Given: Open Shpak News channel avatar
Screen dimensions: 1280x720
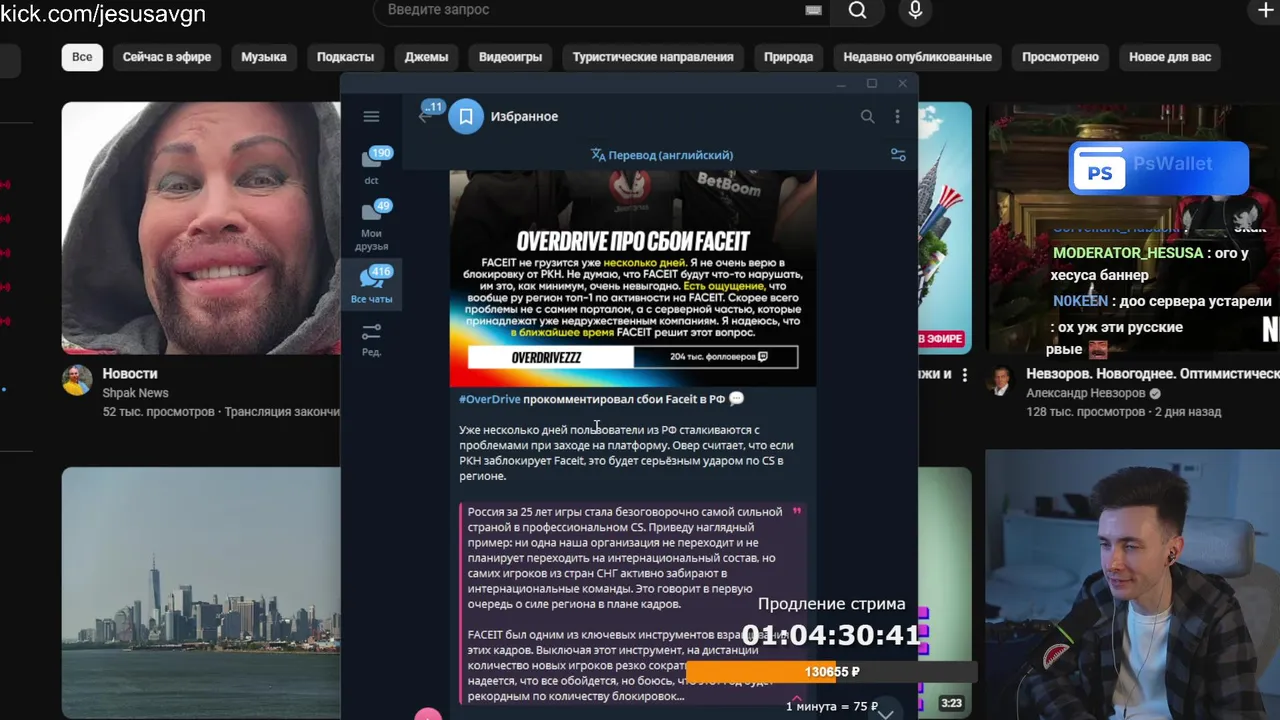Looking at the screenshot, I should pos(77,380).
